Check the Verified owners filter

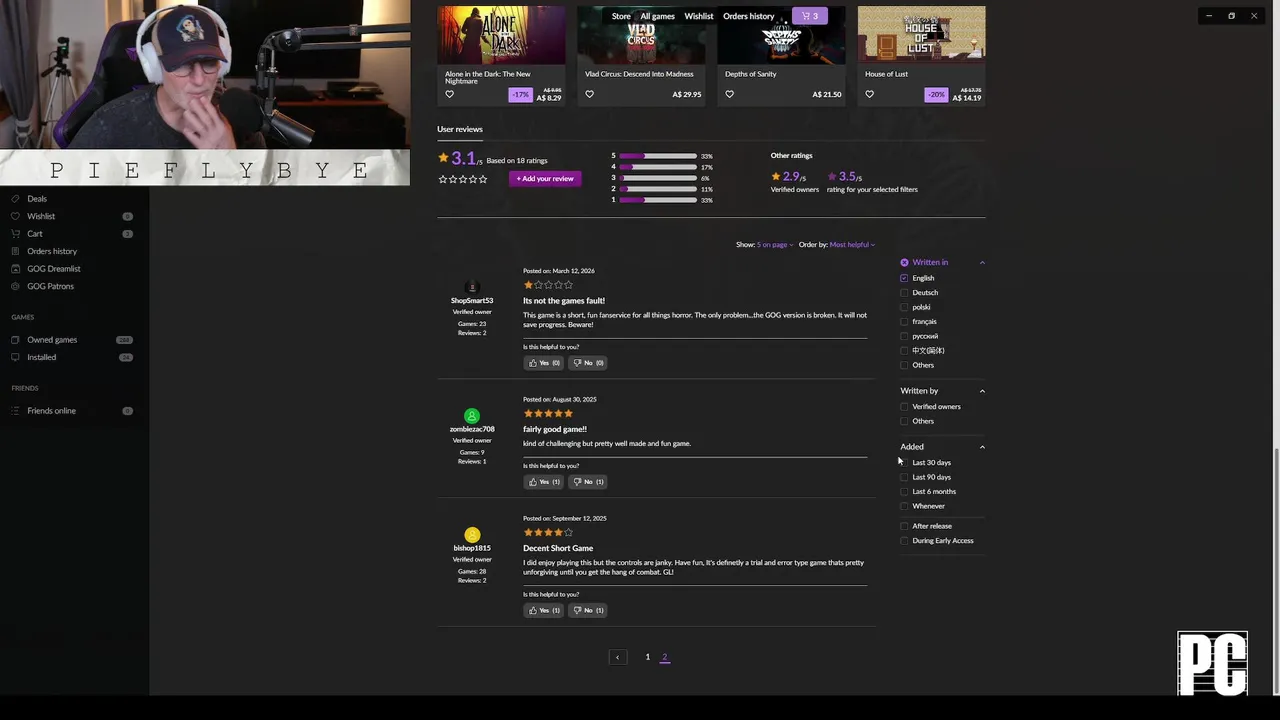pos(904,407)
